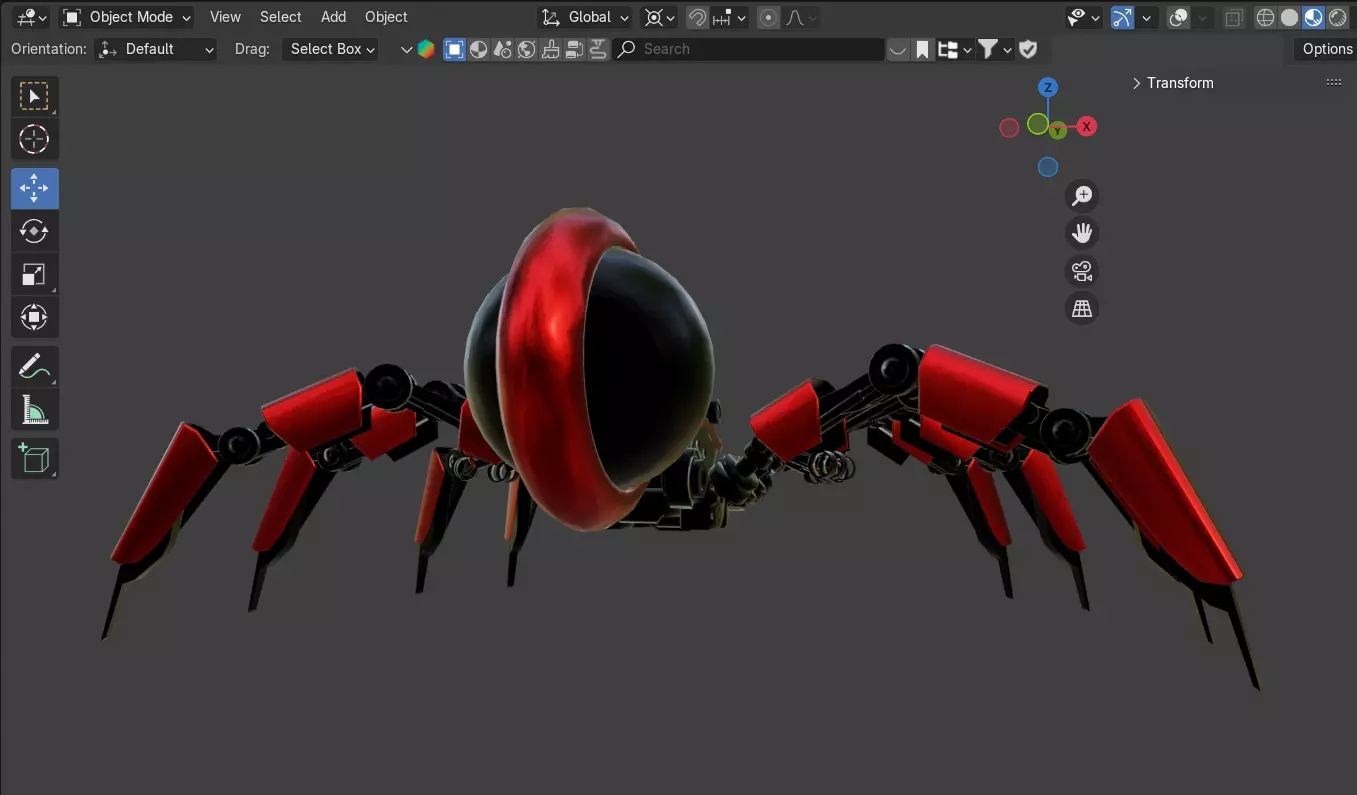Click the highlighted square icon after color cube
The width and height of the screenshot is (1357, 795).
454,49
